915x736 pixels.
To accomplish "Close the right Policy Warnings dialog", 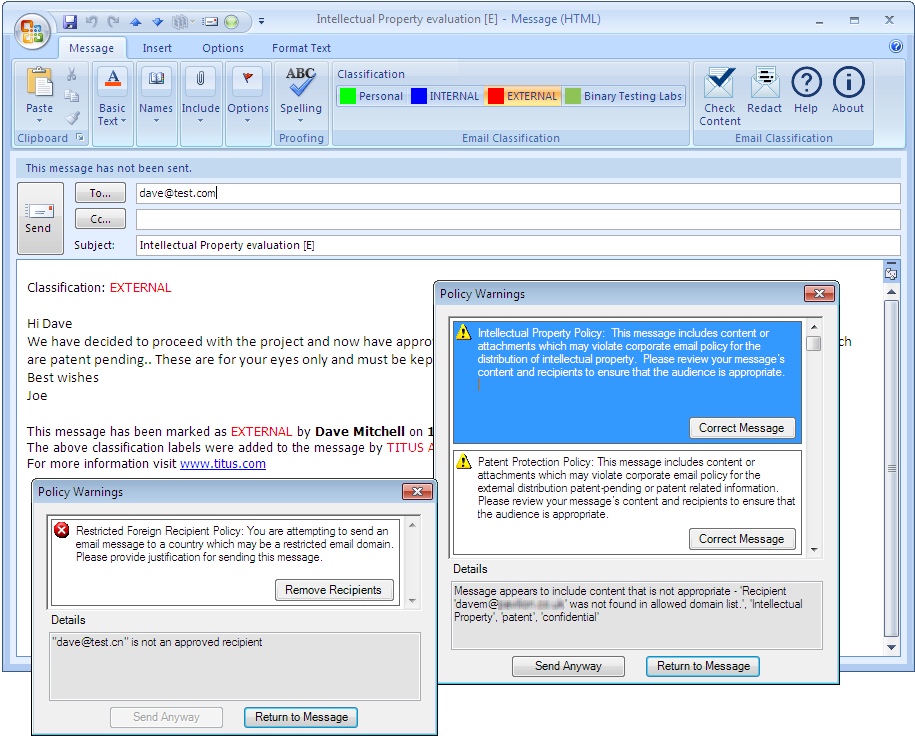I will [819, 294].
